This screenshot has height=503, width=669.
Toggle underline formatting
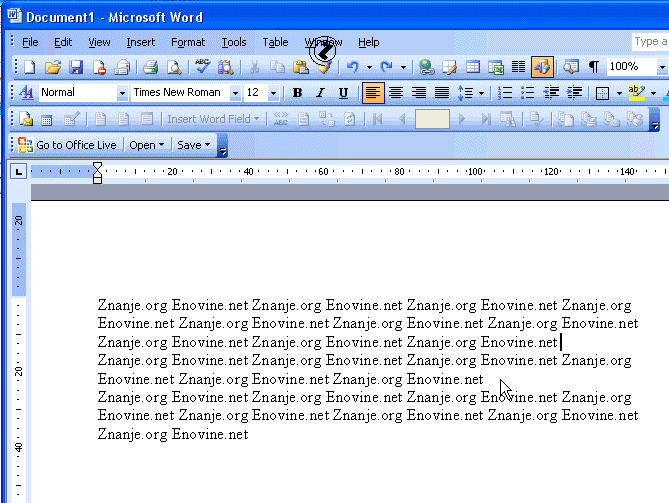(x=343, y=93)
